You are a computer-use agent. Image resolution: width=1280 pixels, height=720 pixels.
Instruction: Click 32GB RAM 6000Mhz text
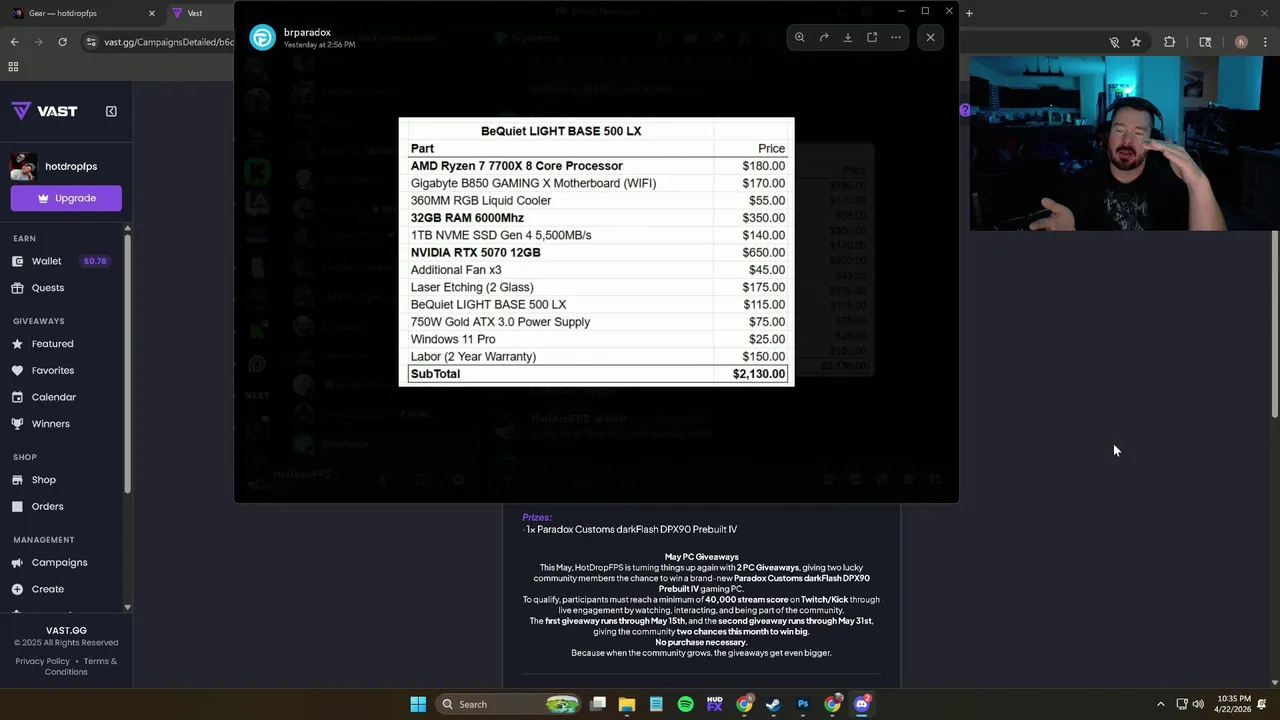pos(467,218)
